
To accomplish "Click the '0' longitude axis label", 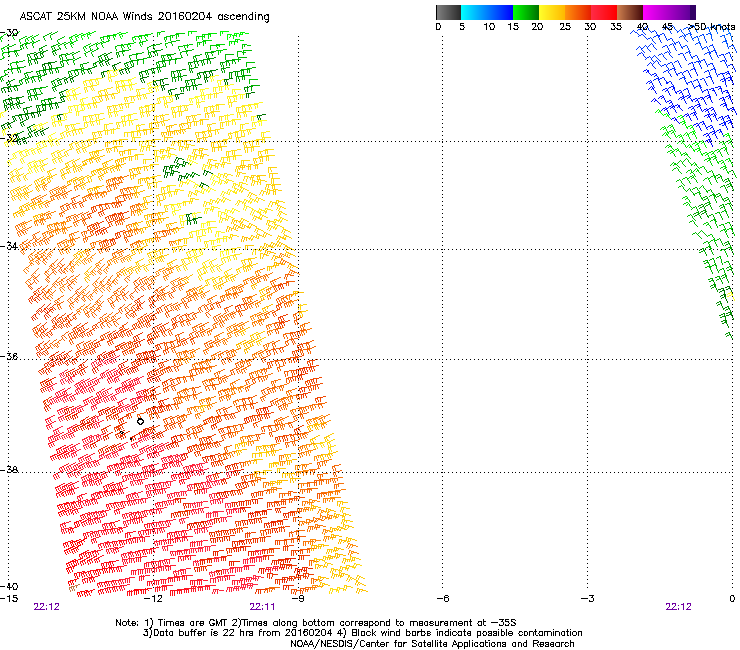I will (x=732, y=599).
